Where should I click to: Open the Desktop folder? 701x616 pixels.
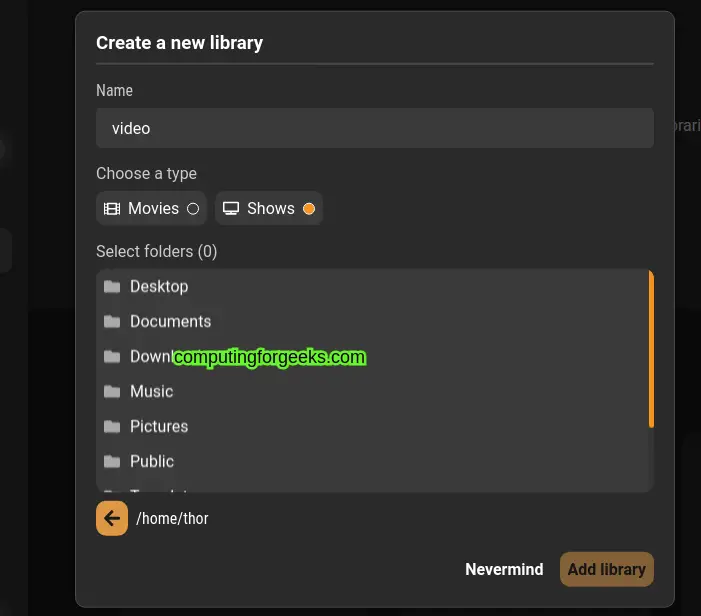tap(372, 287)
